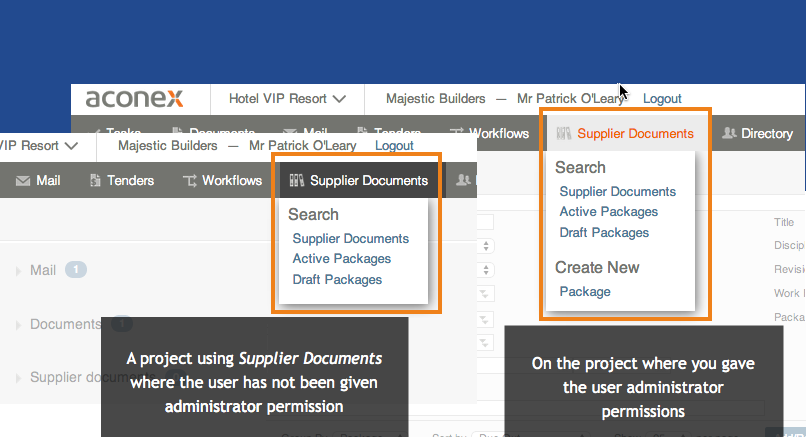
Task: Click Logout link in front window
Action: point(394,146)
